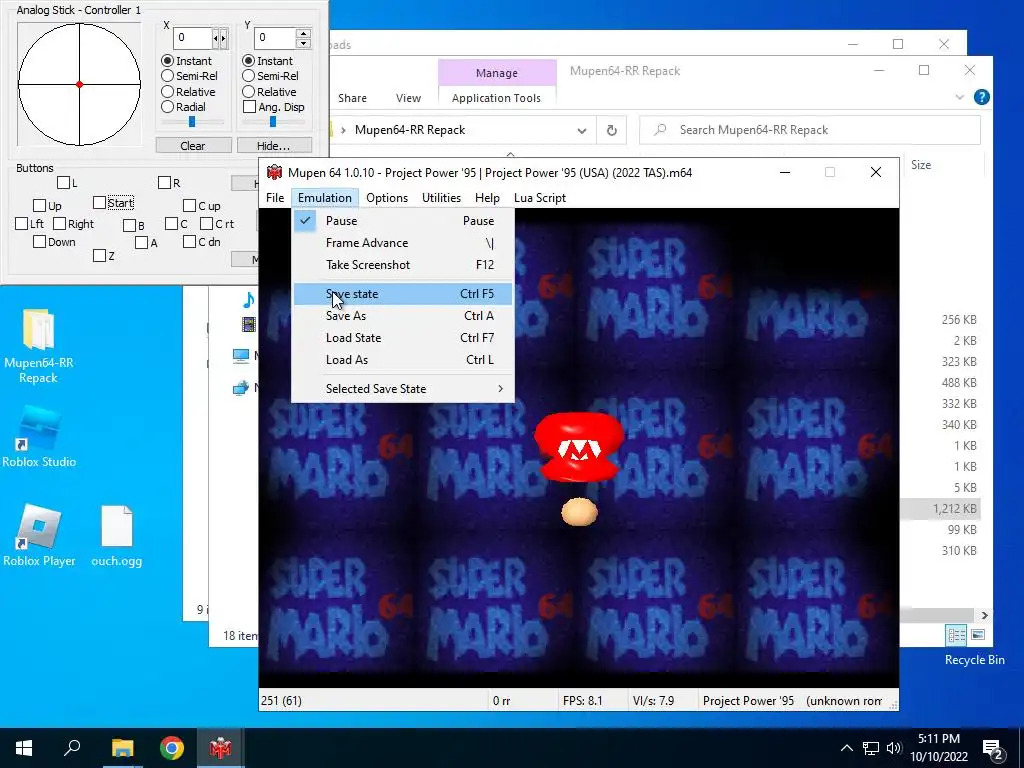Select the ouch.ogg desktop file
This screenshot has height=768, width=1024.
[x=116, y=536]
